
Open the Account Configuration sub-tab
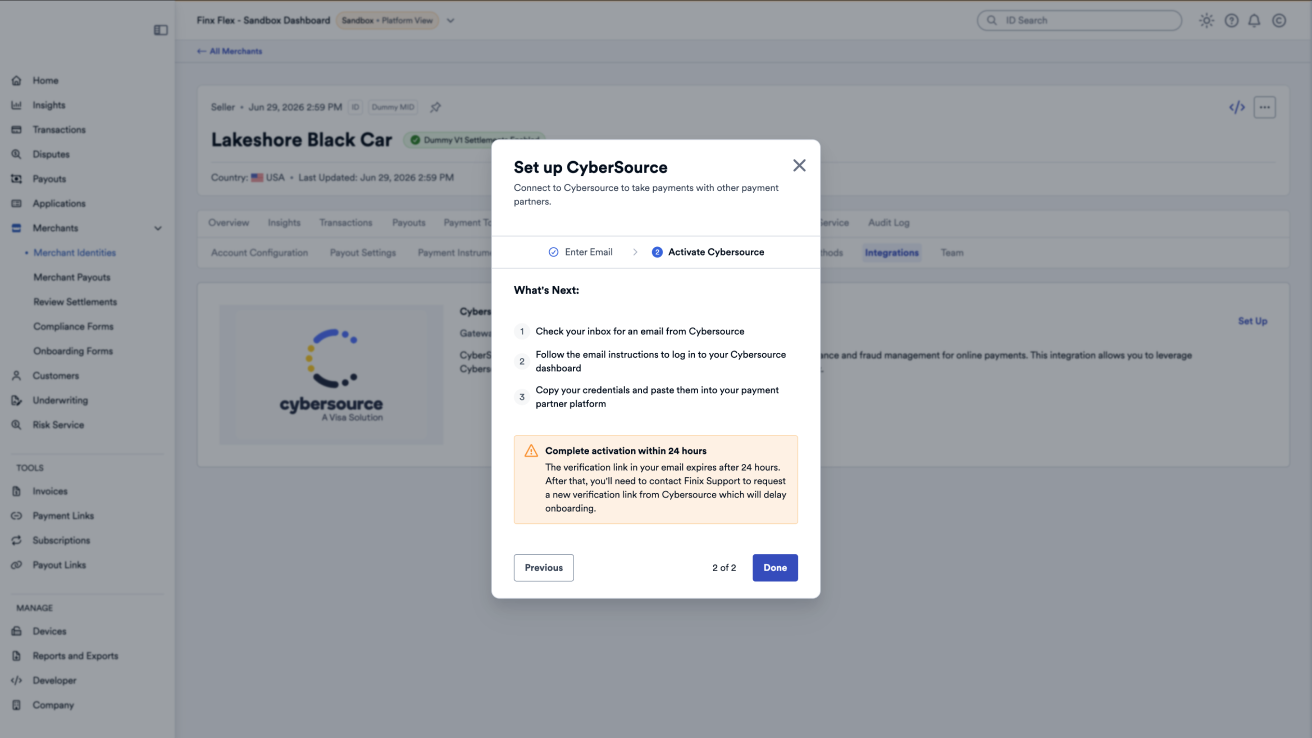(260, 253)
